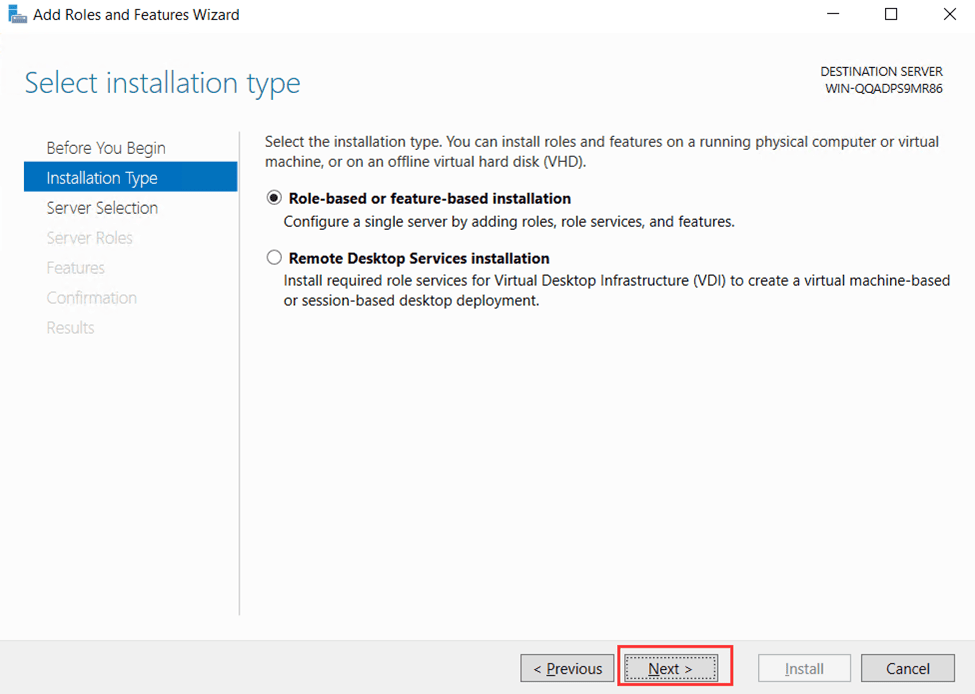
Task: Select the Installation Type step
Action: pyautogui.click(x=103, y=177)
